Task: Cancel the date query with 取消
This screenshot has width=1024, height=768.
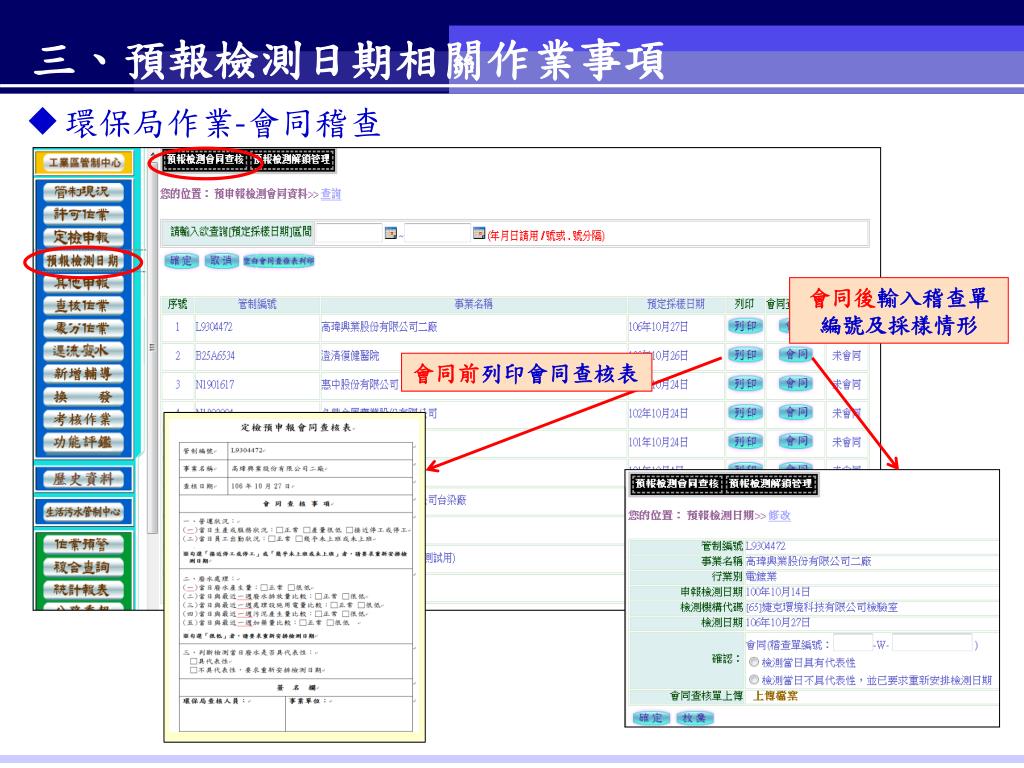Action: click(x=221, y=261)
